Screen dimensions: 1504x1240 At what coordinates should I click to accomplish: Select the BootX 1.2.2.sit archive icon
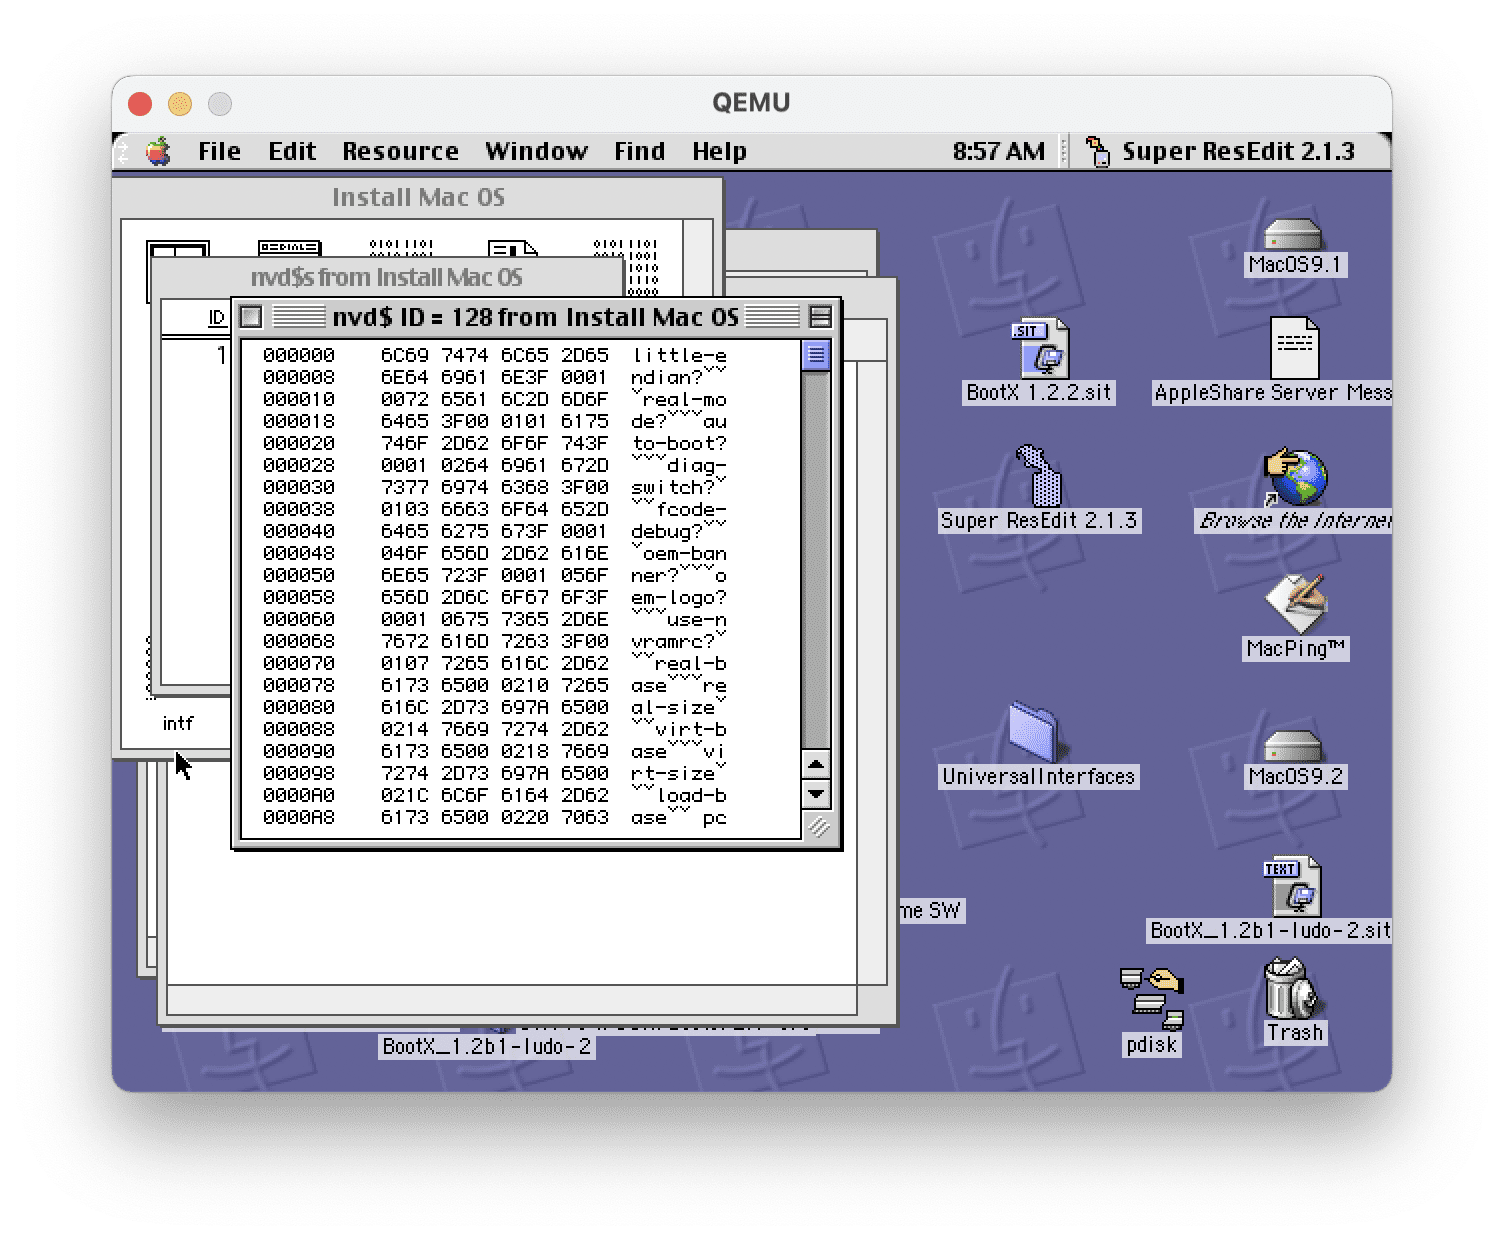(1040, 348)
